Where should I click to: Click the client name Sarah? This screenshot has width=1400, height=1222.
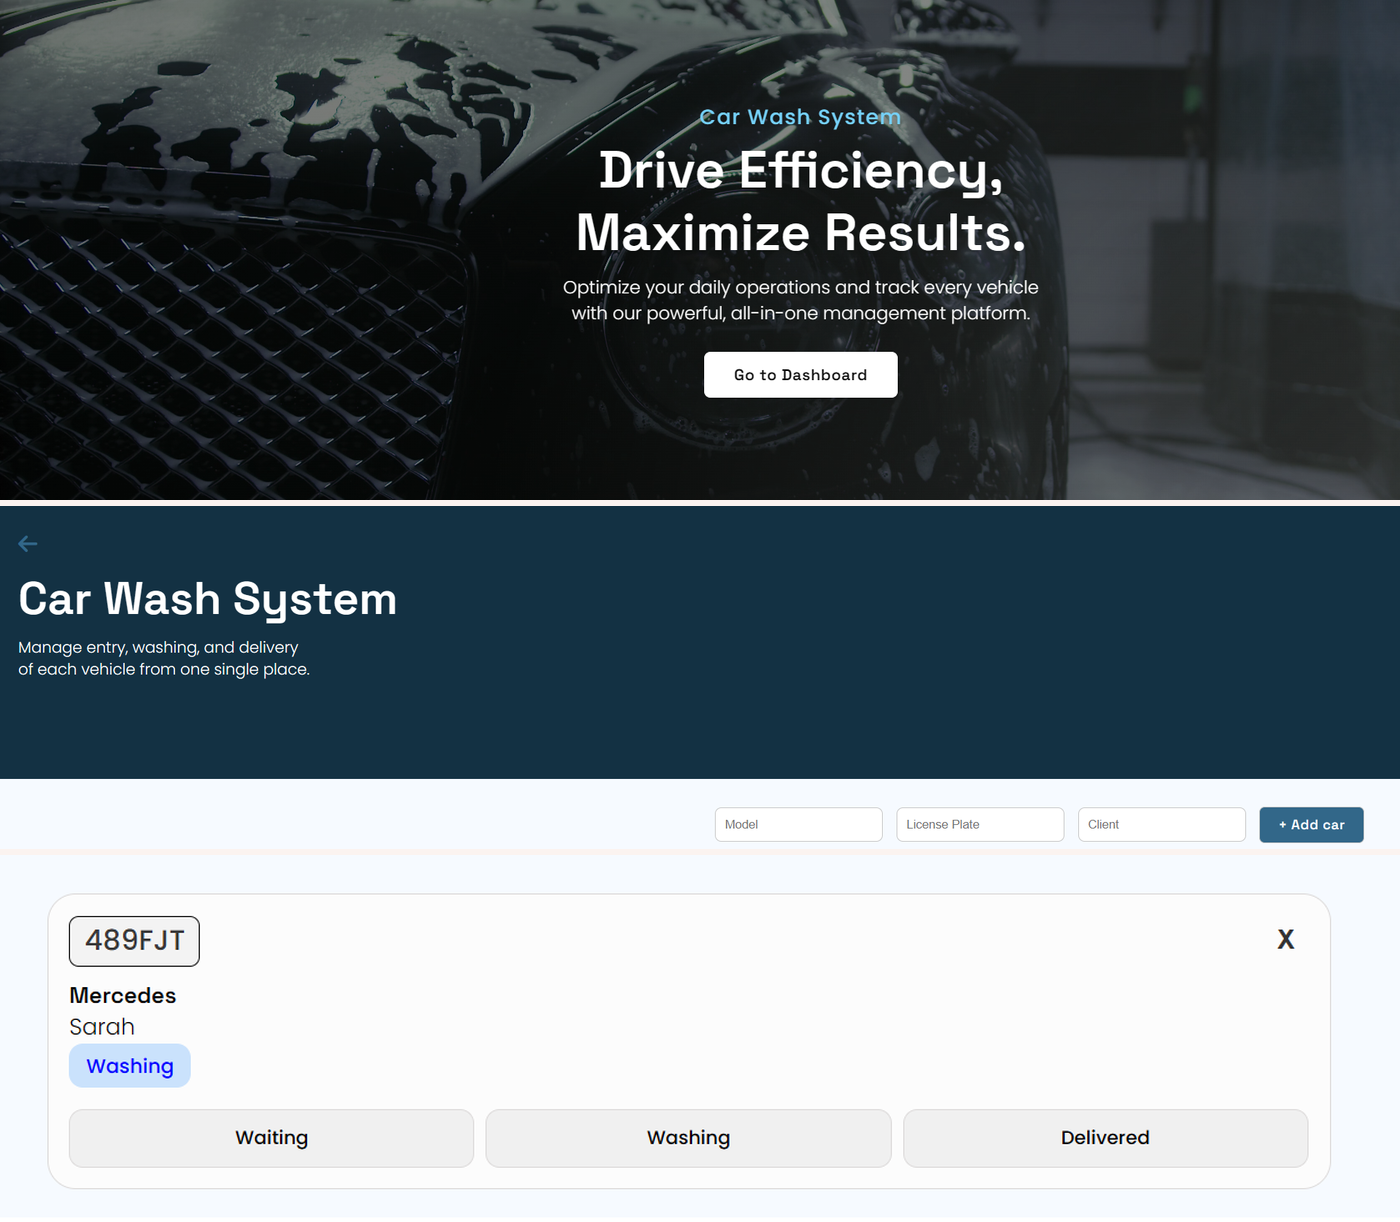[x=102, y=1027]
